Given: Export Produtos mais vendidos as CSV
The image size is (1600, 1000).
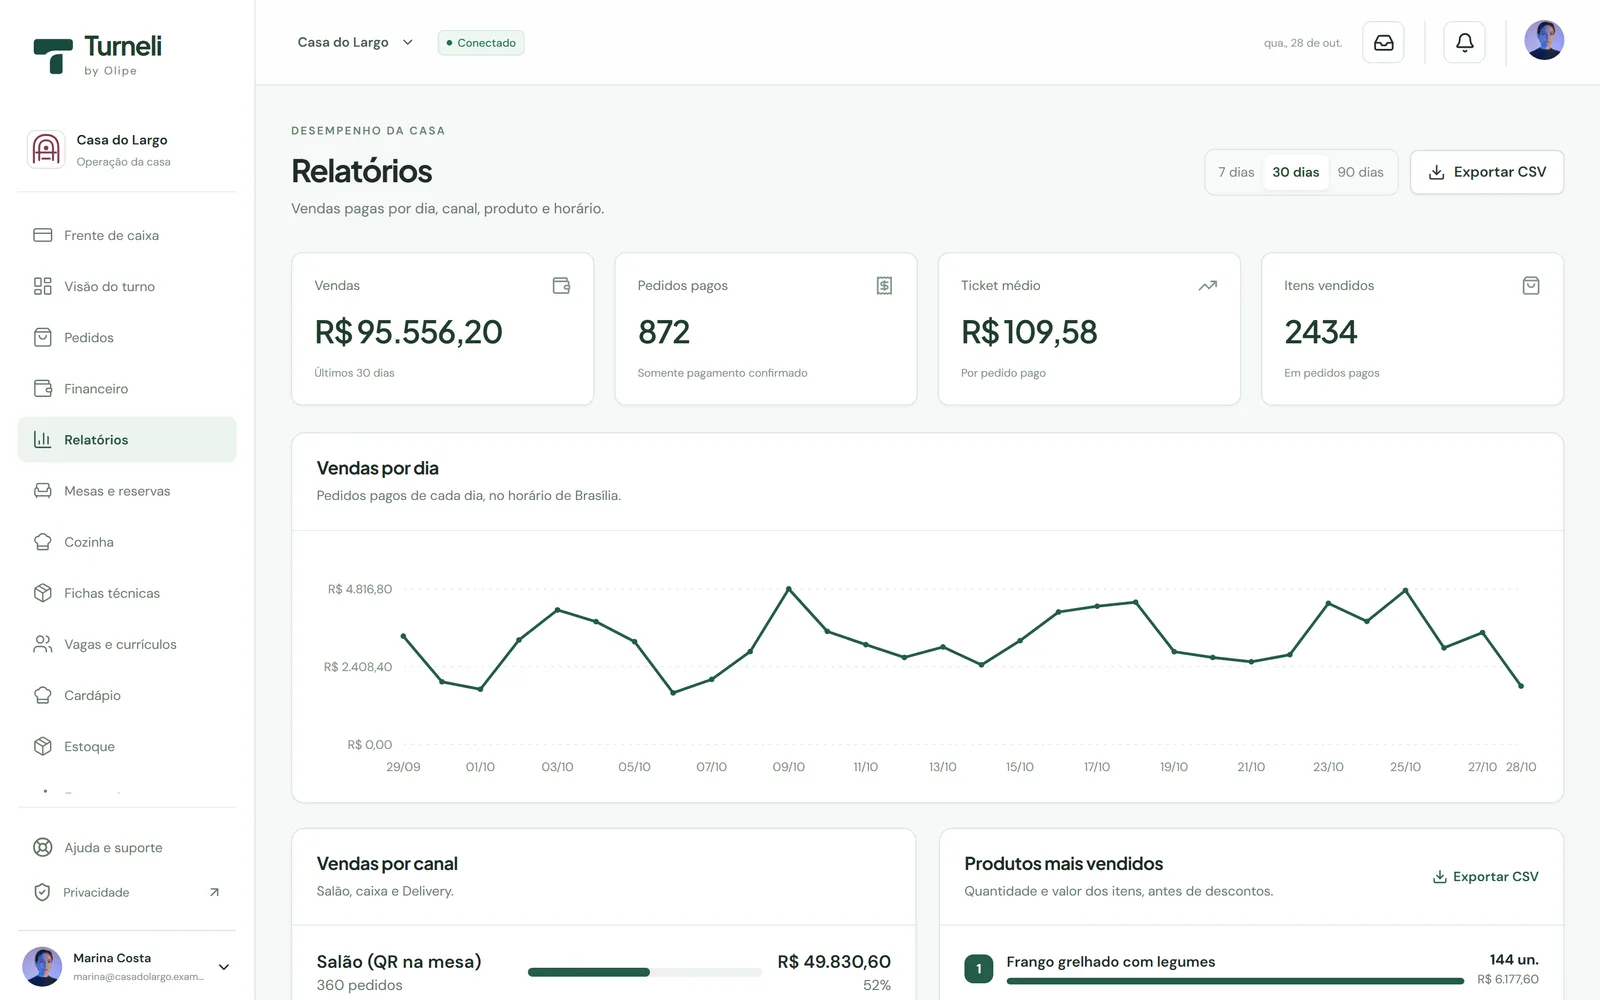Looking at the screenshot, I should tap(1485, 877).
